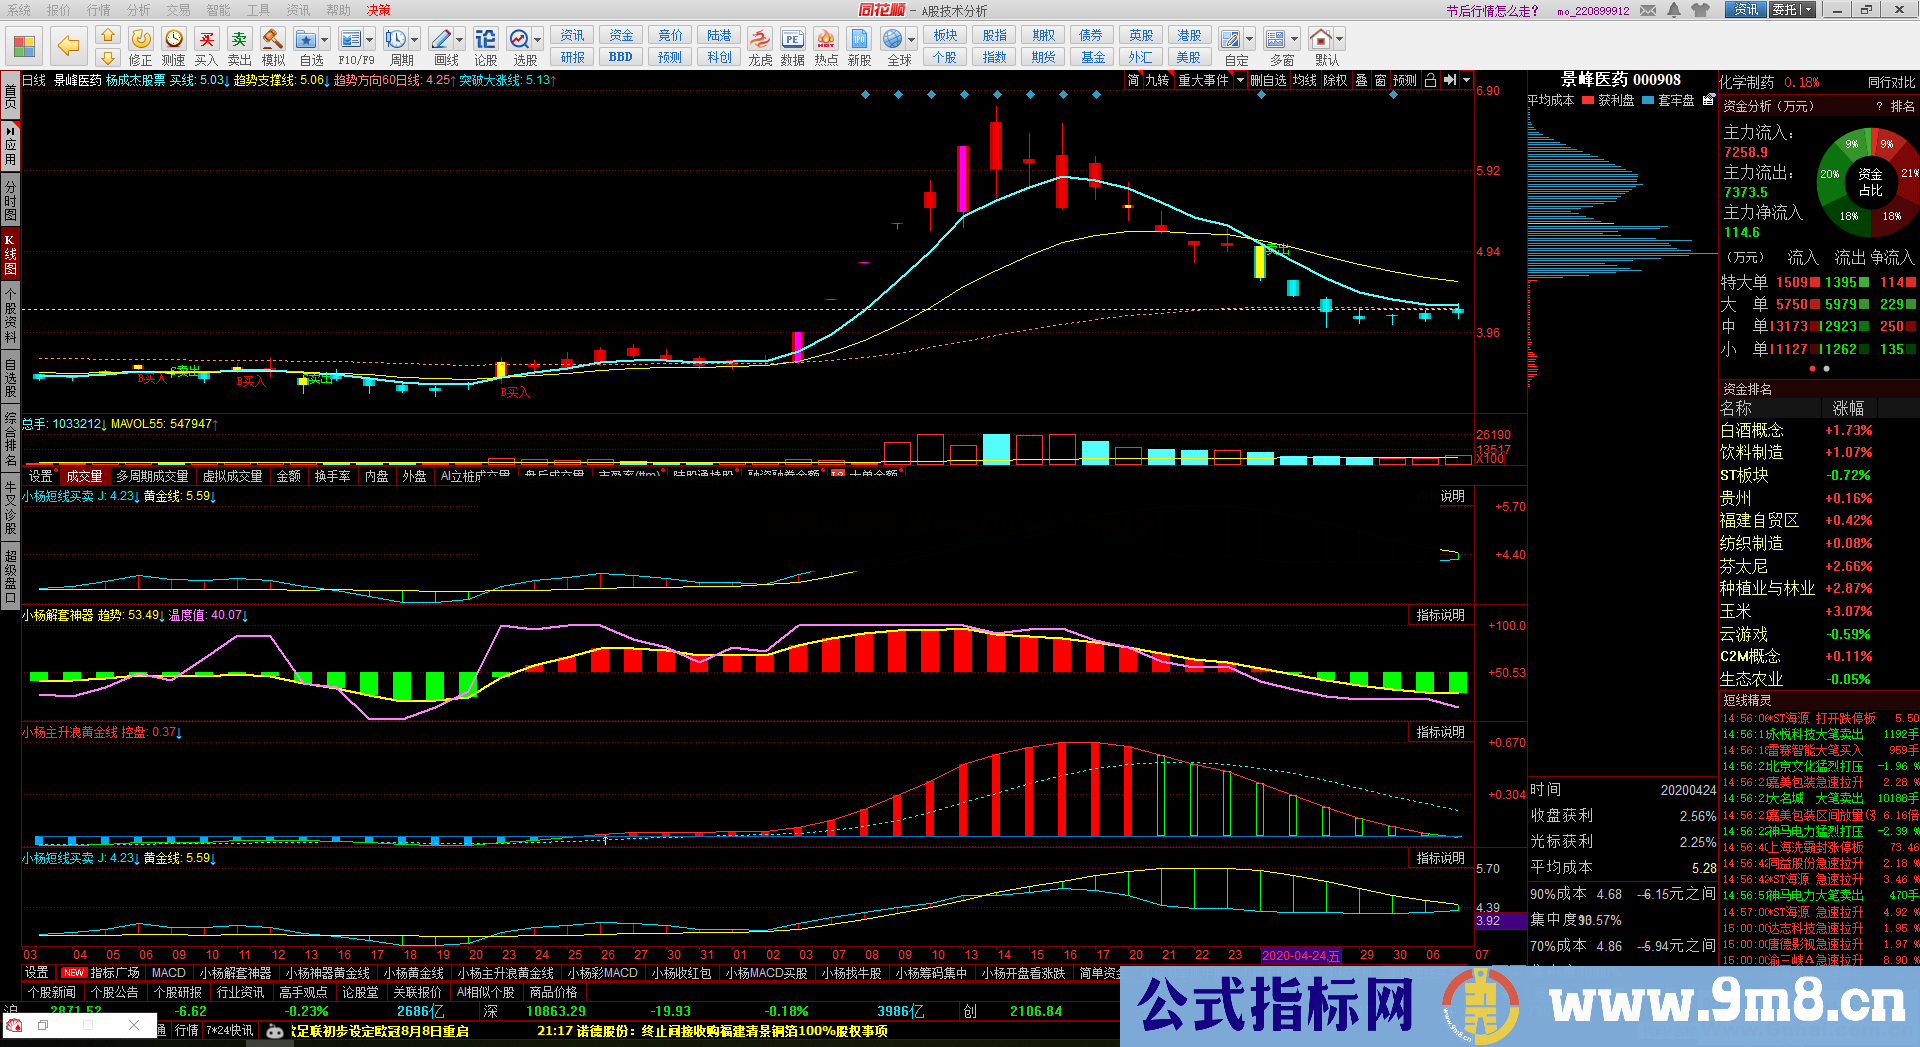The width and height of the screenshot is (1920, 1047).
Task: Click the mail envelope icon in title bar
Action: point(1647,10)
